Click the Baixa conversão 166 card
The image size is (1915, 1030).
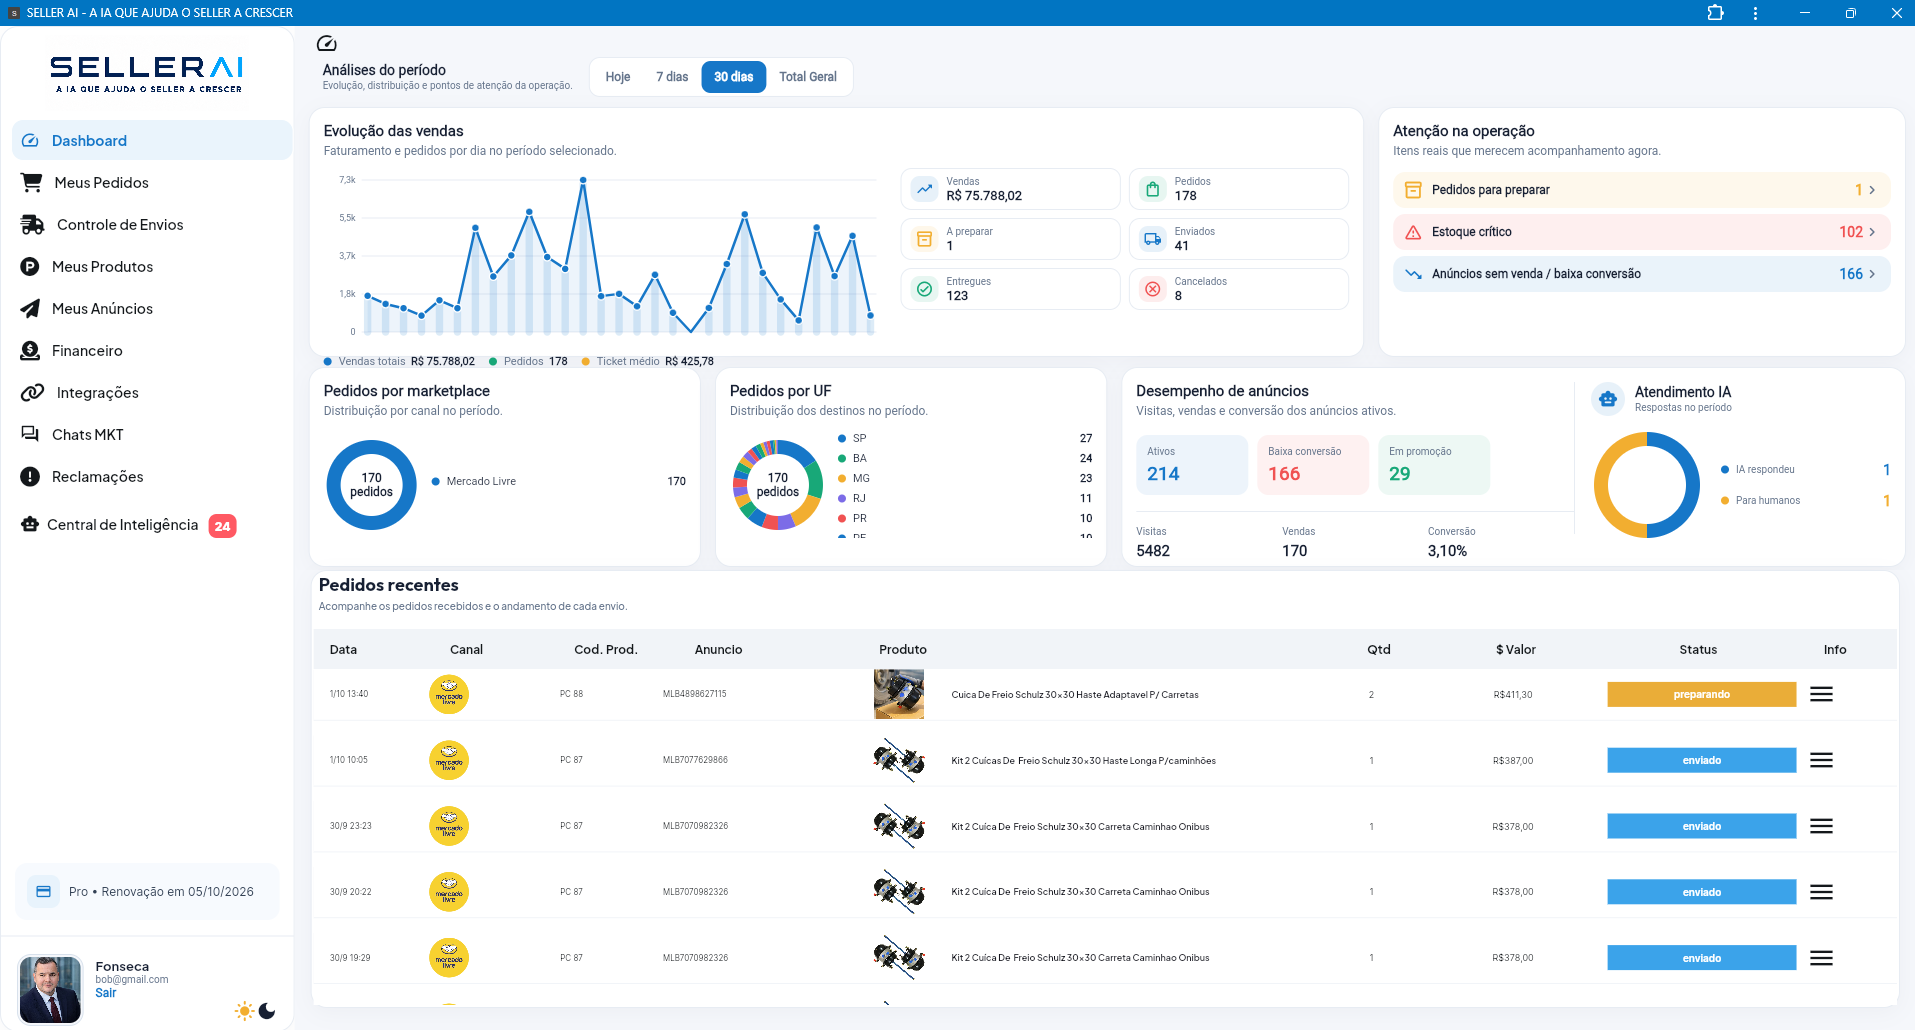[1313, 465]
